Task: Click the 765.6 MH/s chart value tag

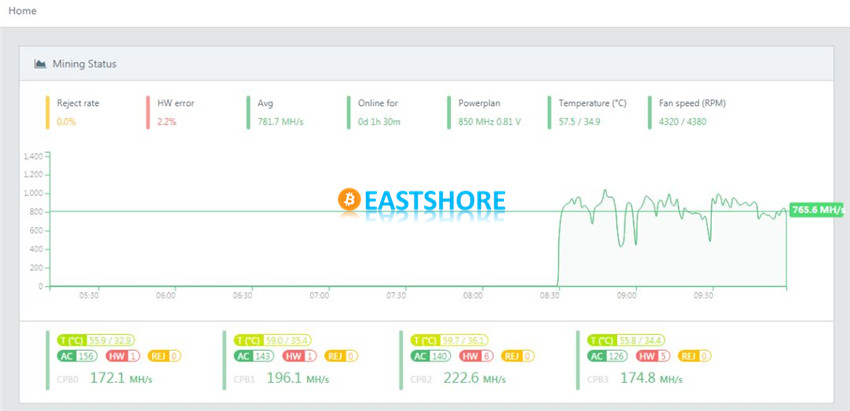Action: click(818, 210)
